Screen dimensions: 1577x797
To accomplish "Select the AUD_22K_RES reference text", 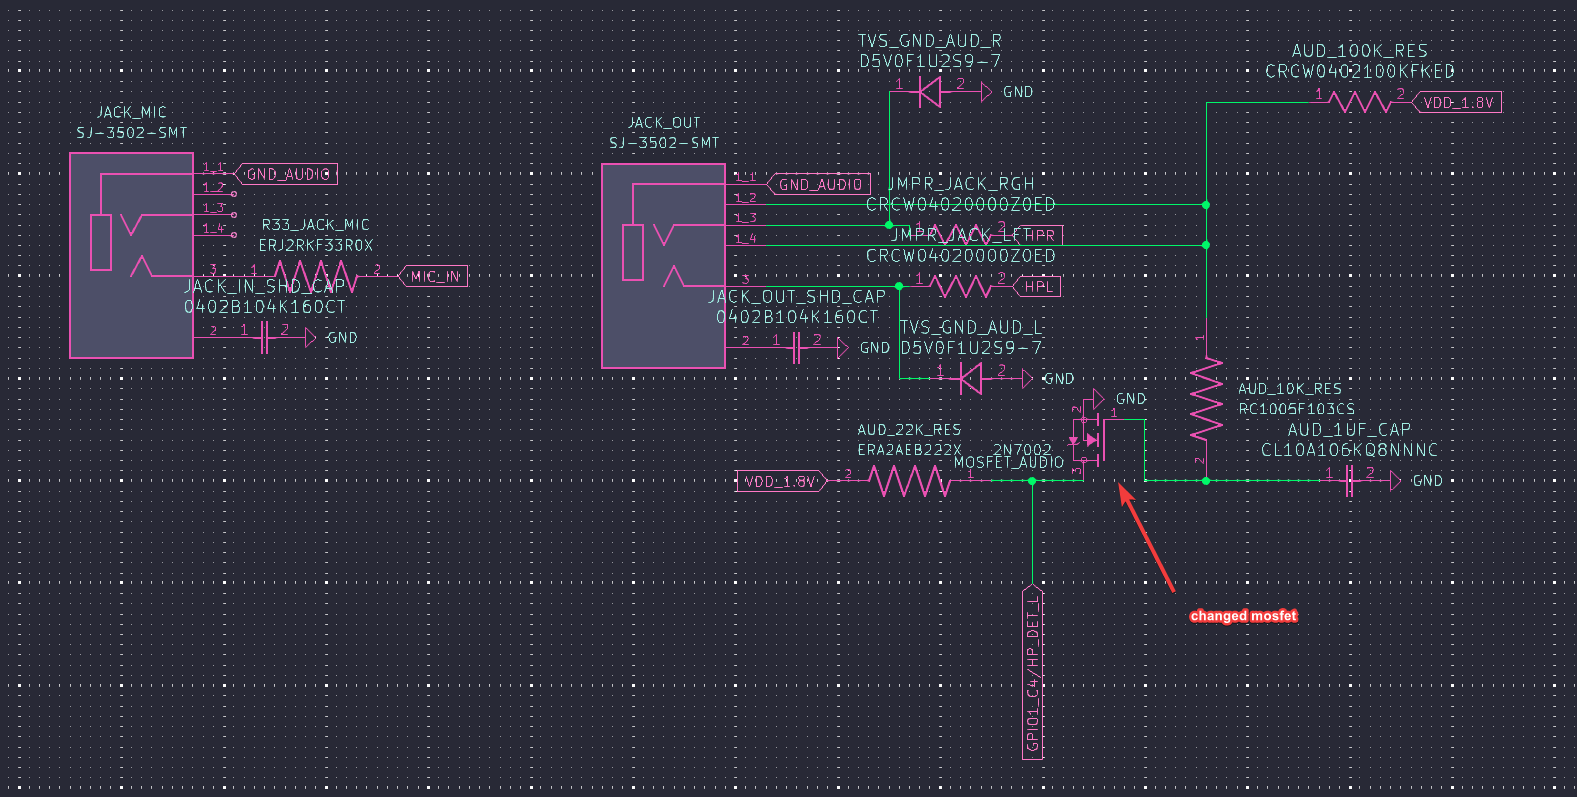I will click(909, 430).
